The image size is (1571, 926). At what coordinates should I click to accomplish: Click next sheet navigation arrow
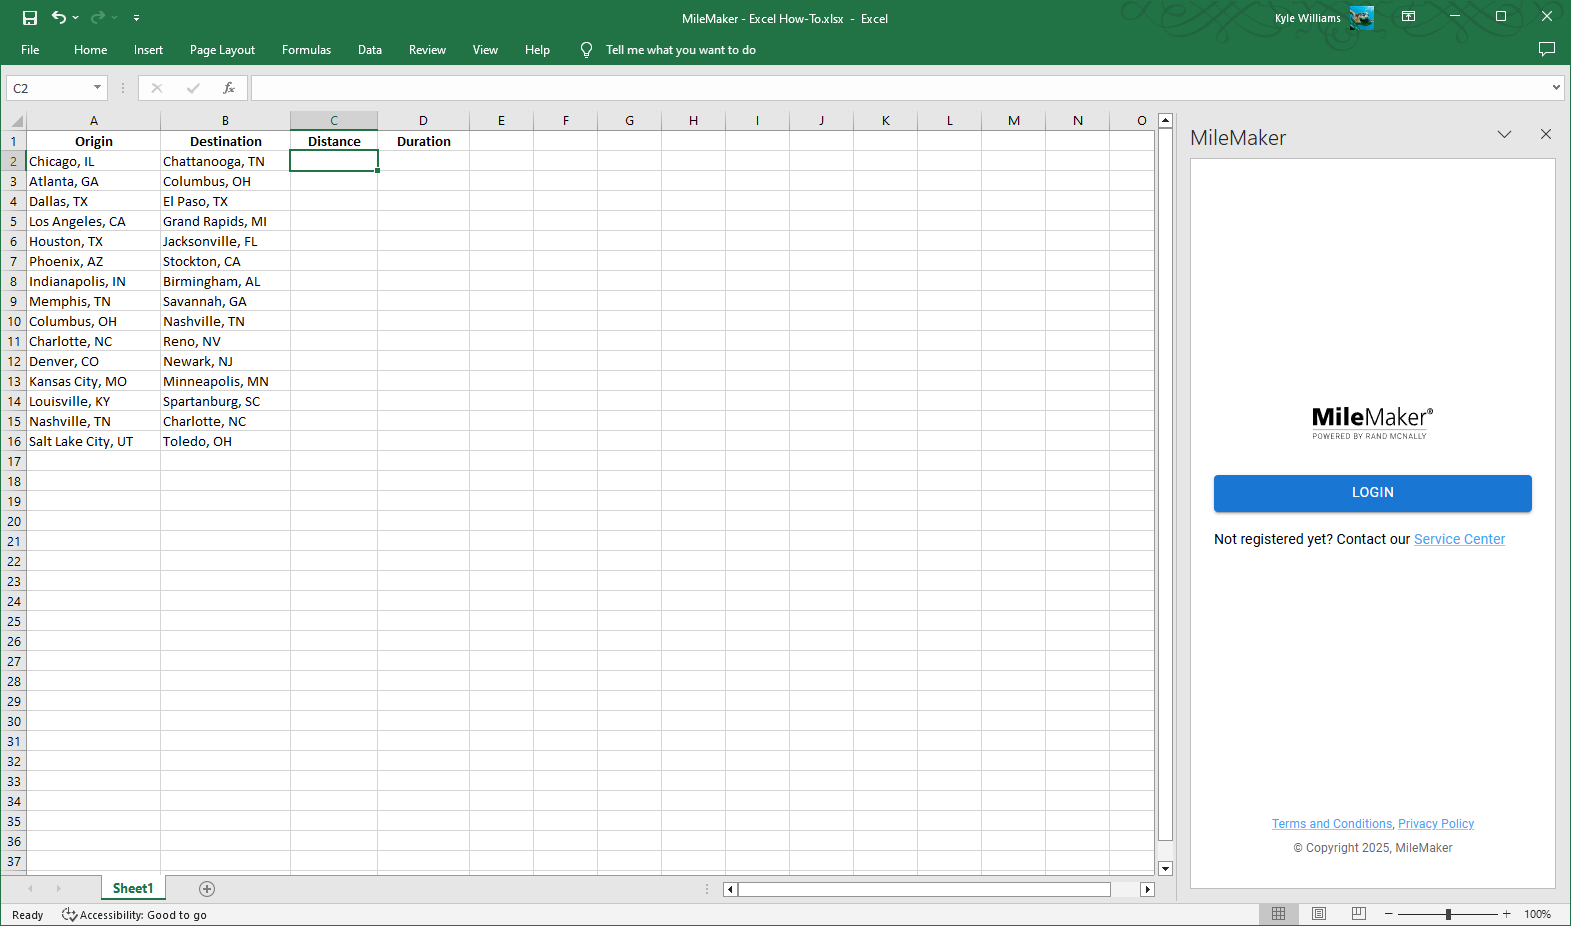[x=58, y=889]
